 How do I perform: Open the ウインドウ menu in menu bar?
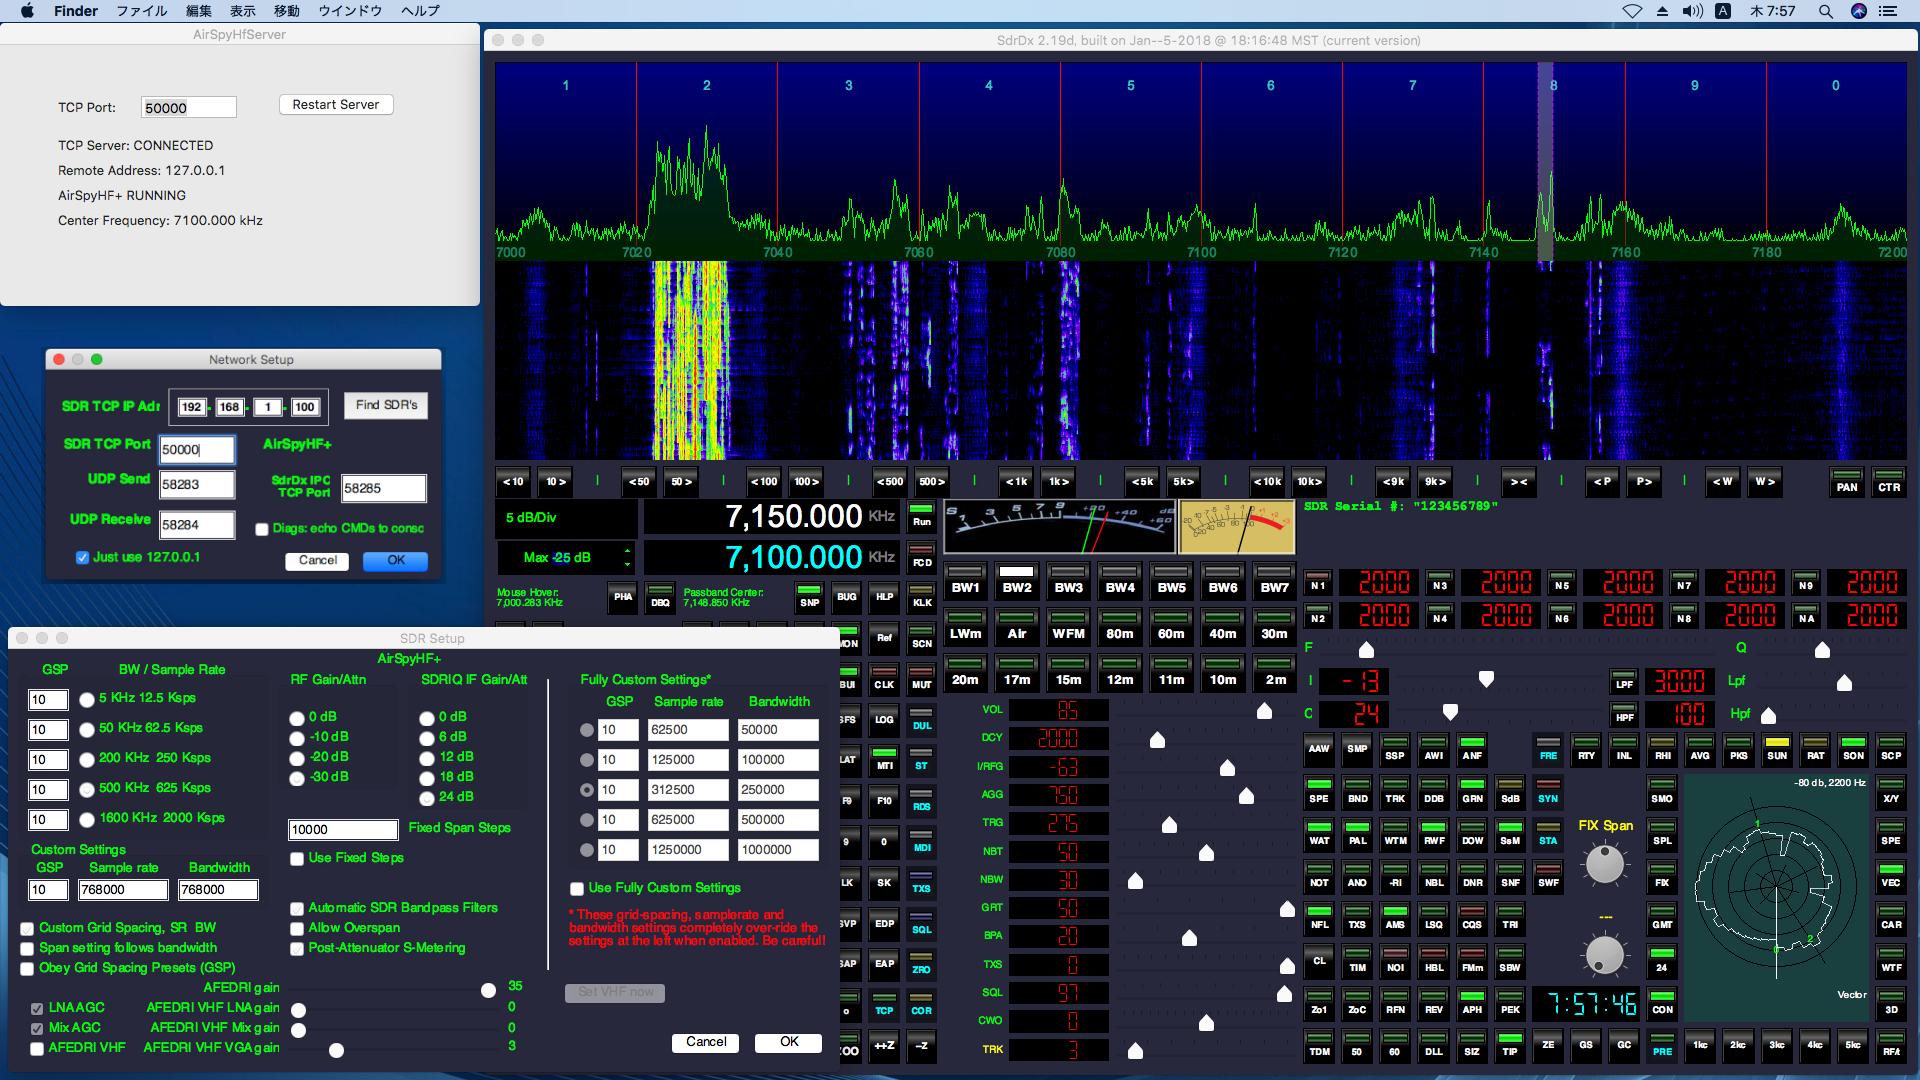350,11
